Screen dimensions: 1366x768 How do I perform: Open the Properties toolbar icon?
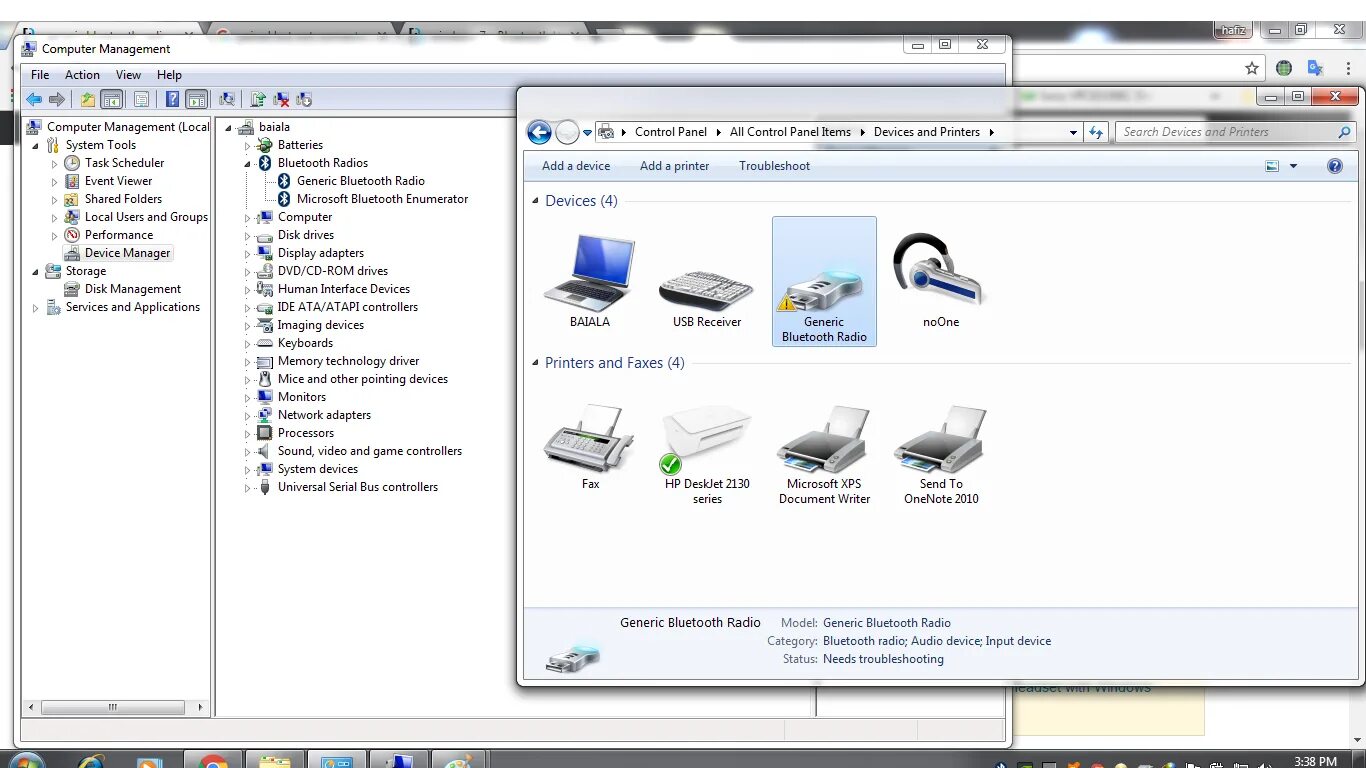[x=141, y=99]
